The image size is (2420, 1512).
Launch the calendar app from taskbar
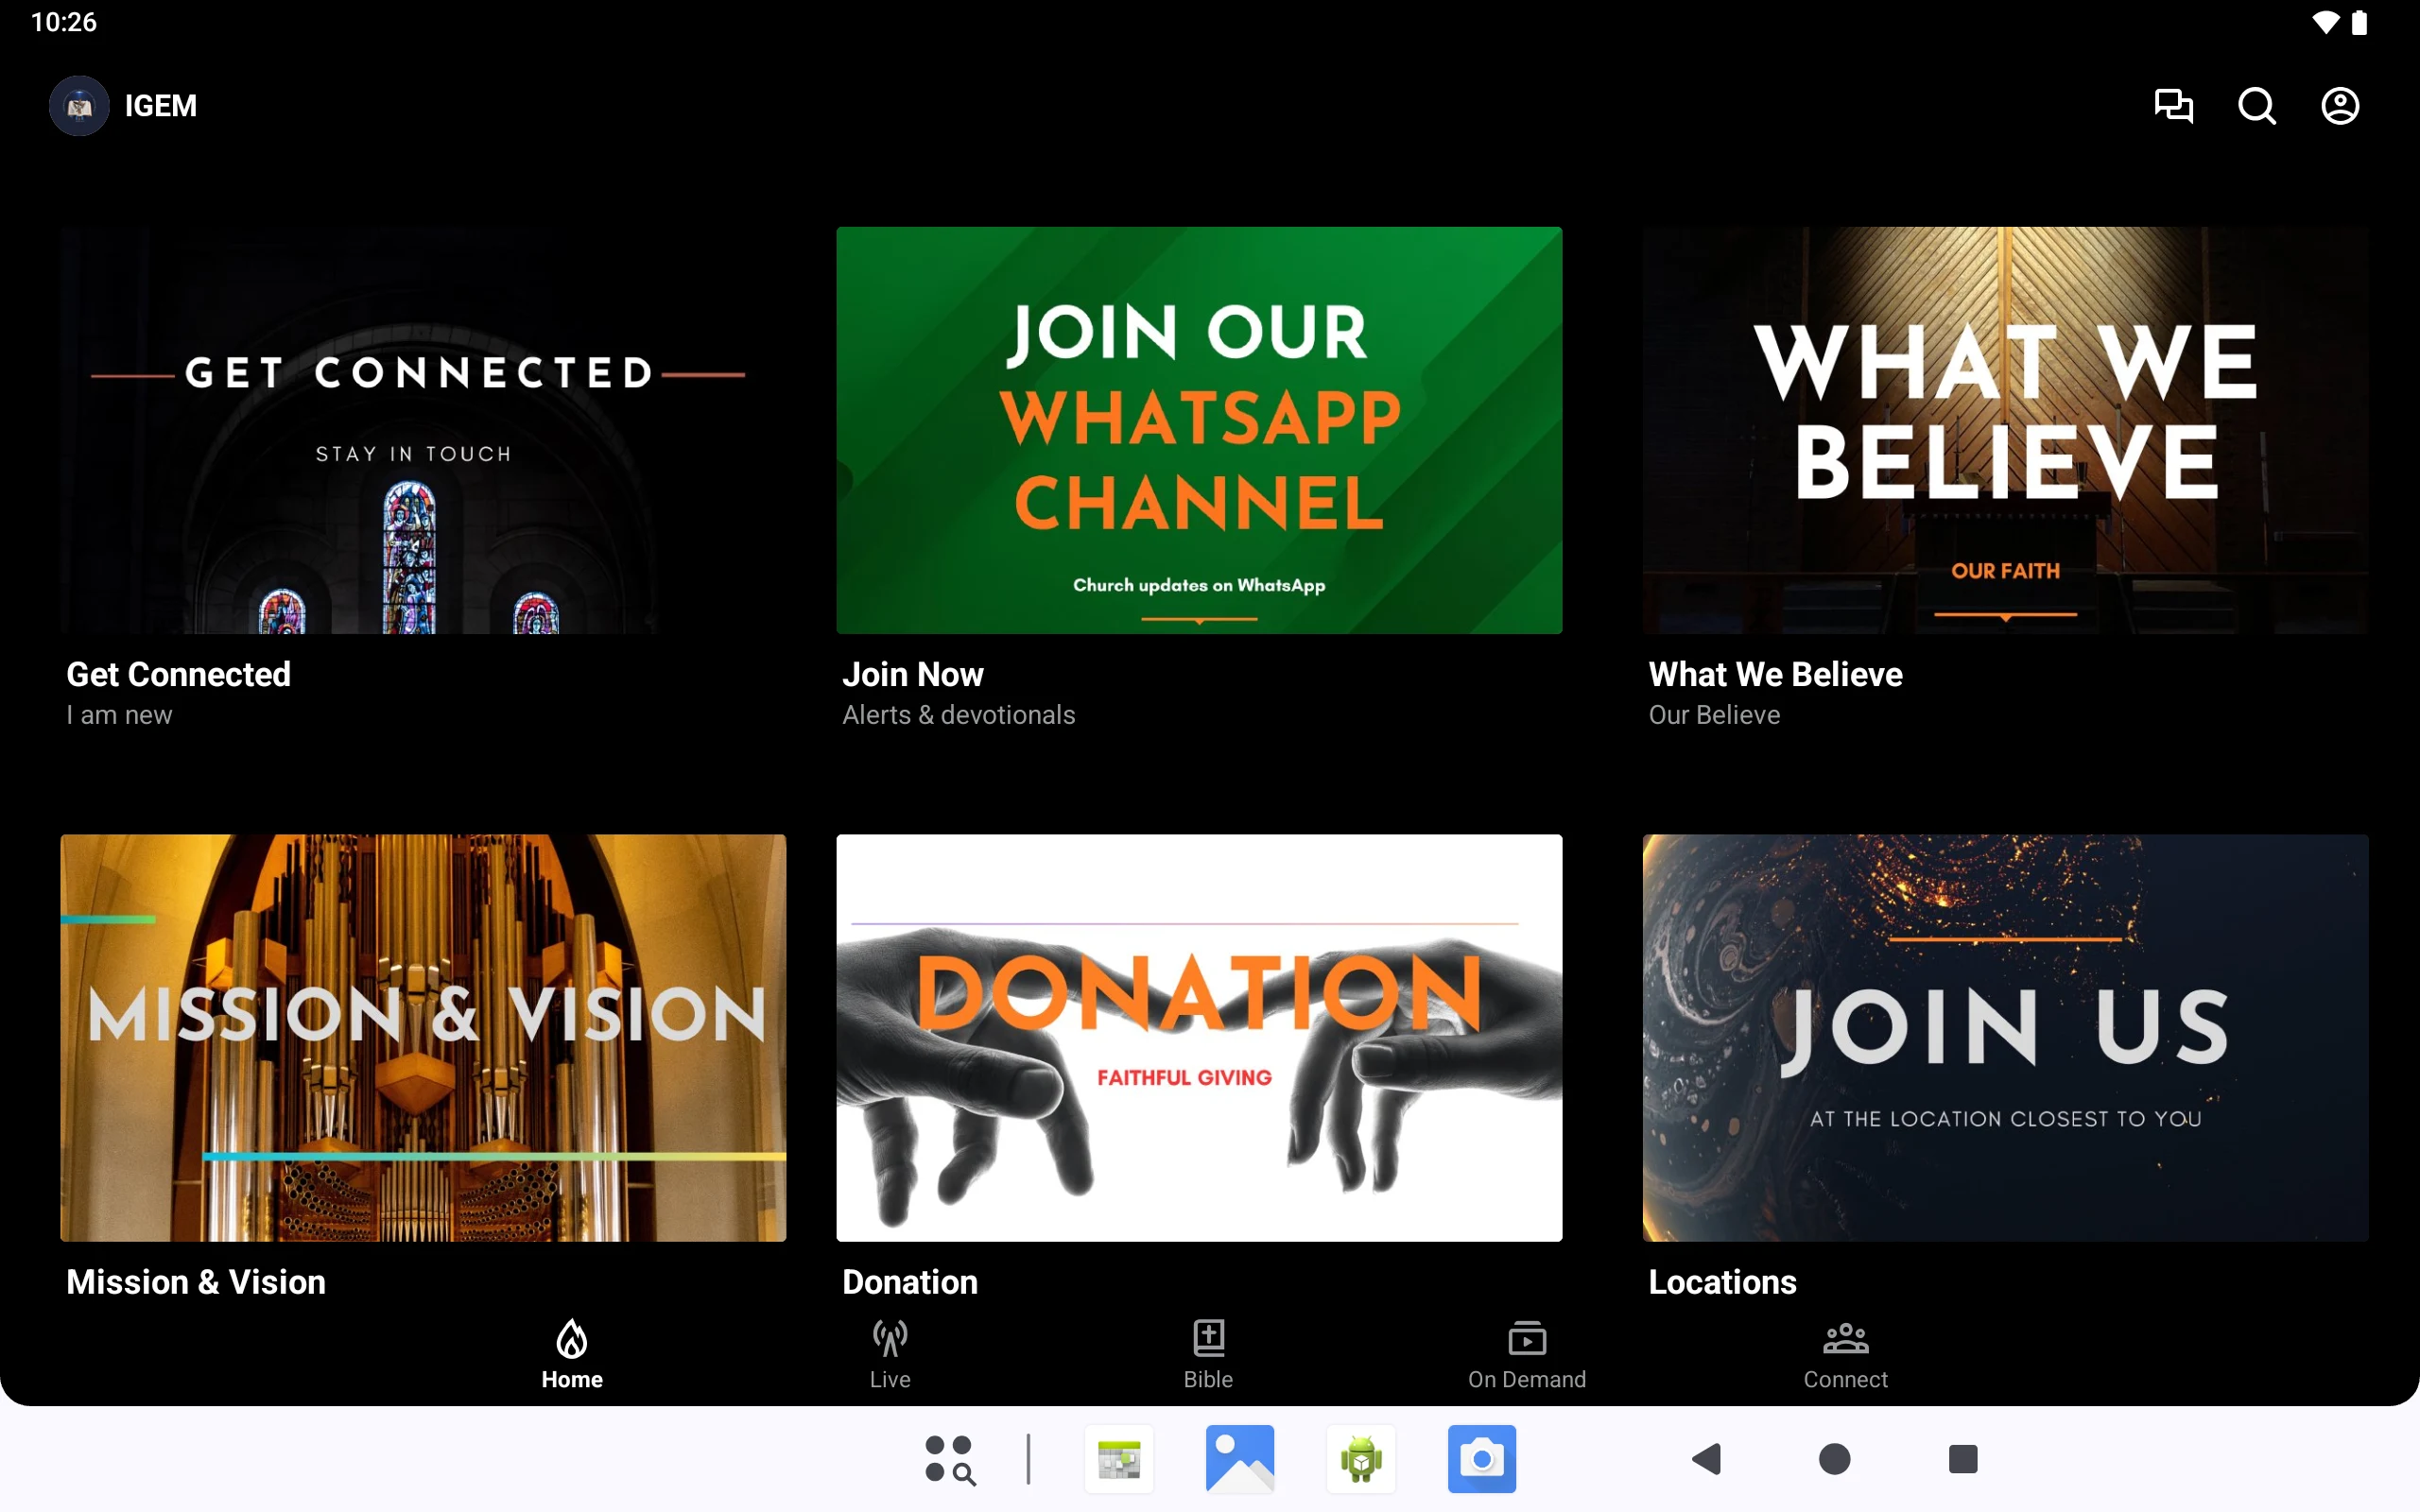click(x=1119, y=1459)
